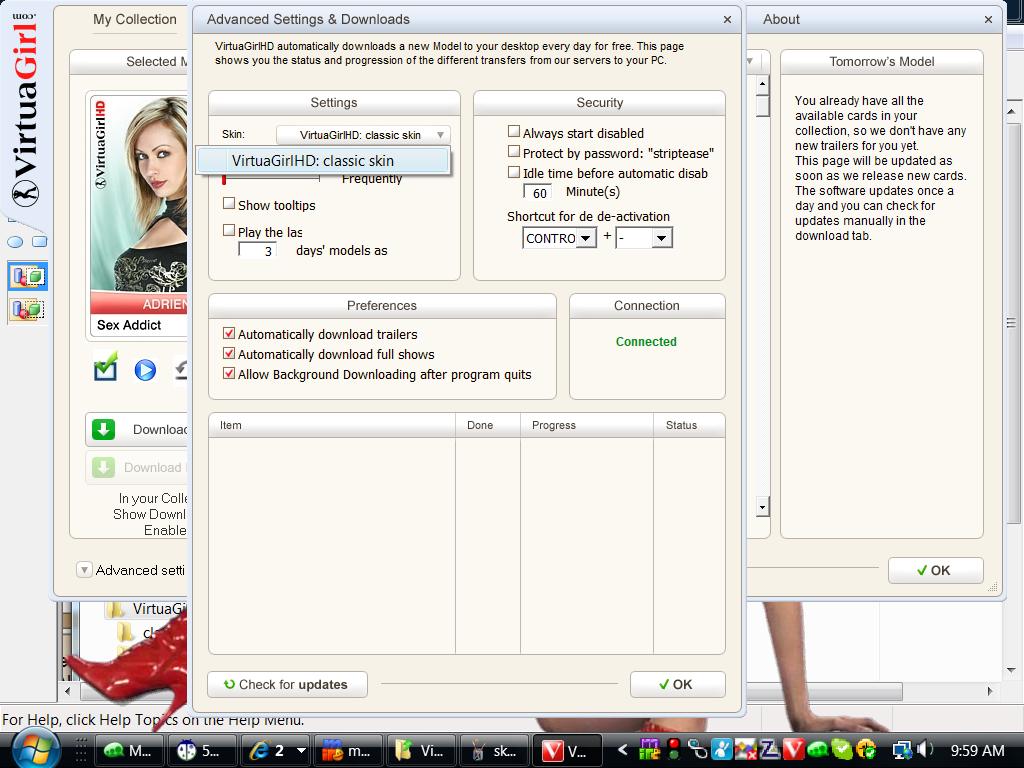Open the dropdown arrow left of Tomorrow's Model

750,61
